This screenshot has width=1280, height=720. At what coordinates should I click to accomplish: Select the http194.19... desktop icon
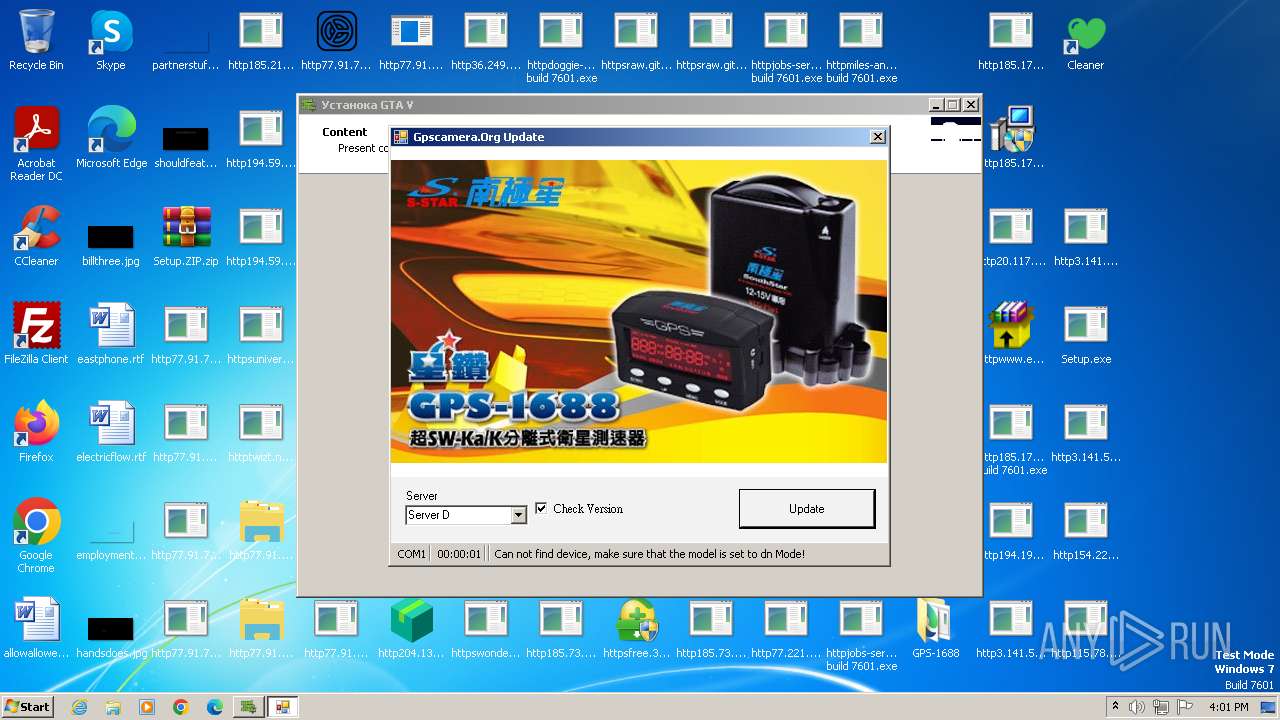tap(1010, 530)
